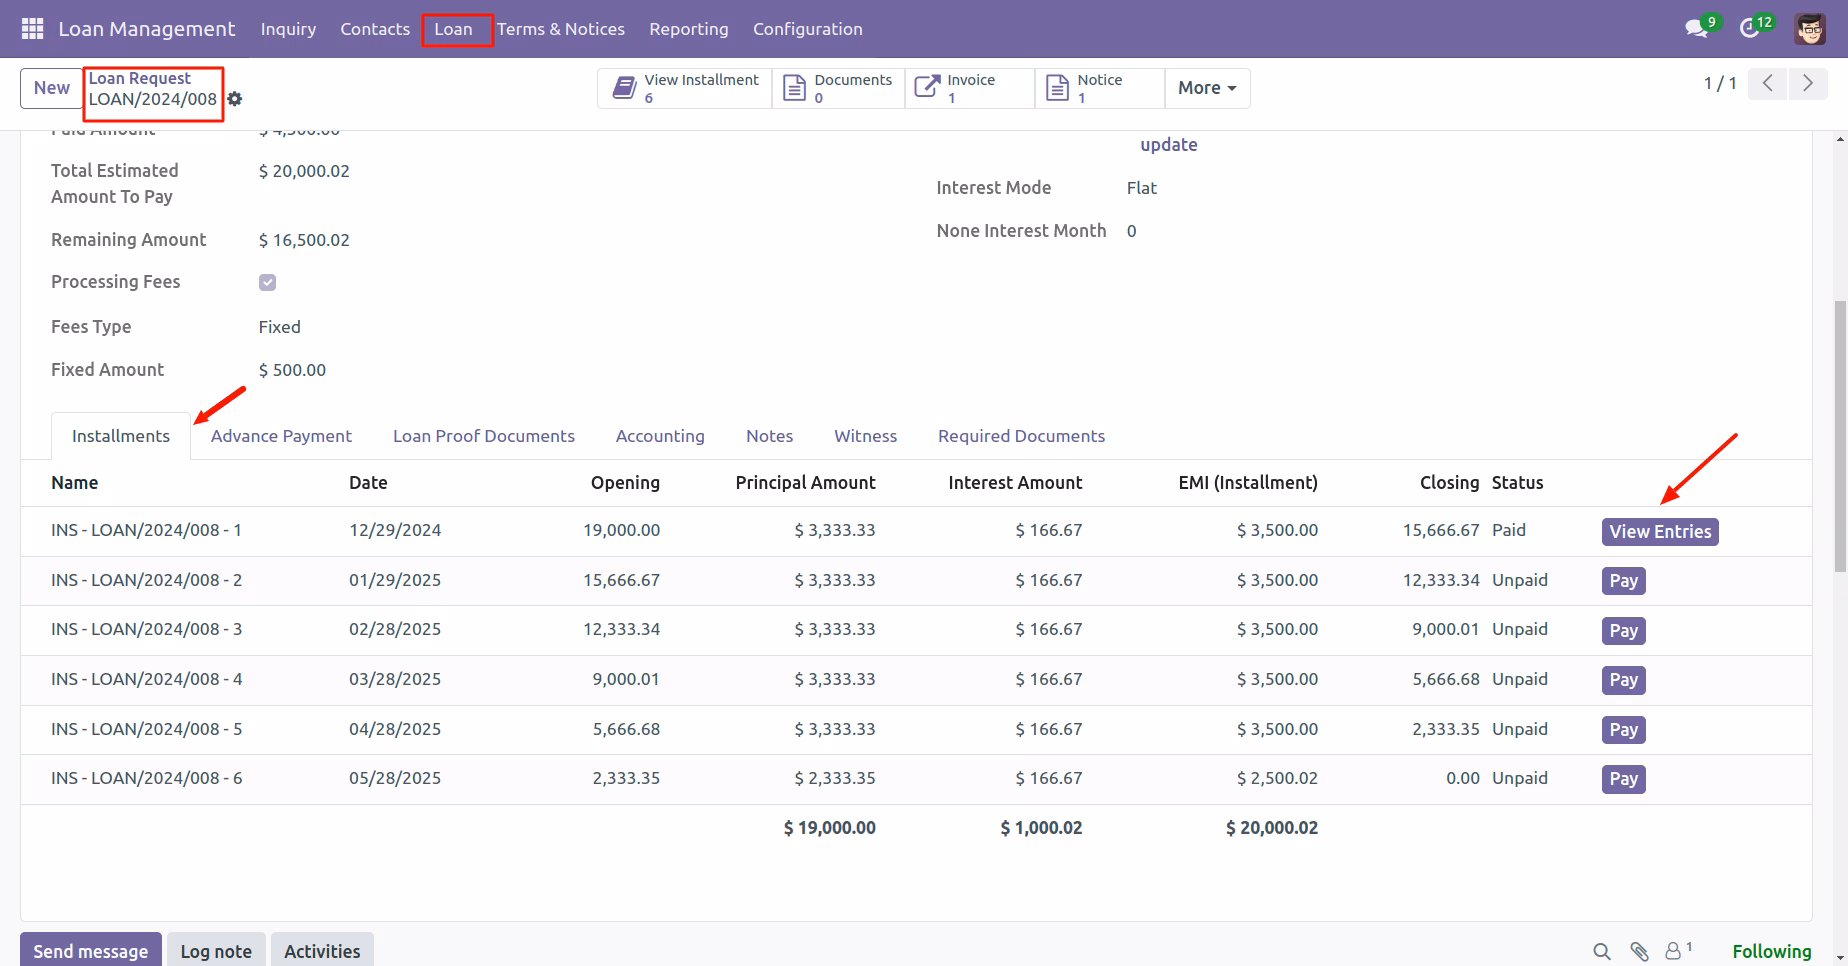Open the apps grid menu icon

pyautogui.click(x=32, y=29)
